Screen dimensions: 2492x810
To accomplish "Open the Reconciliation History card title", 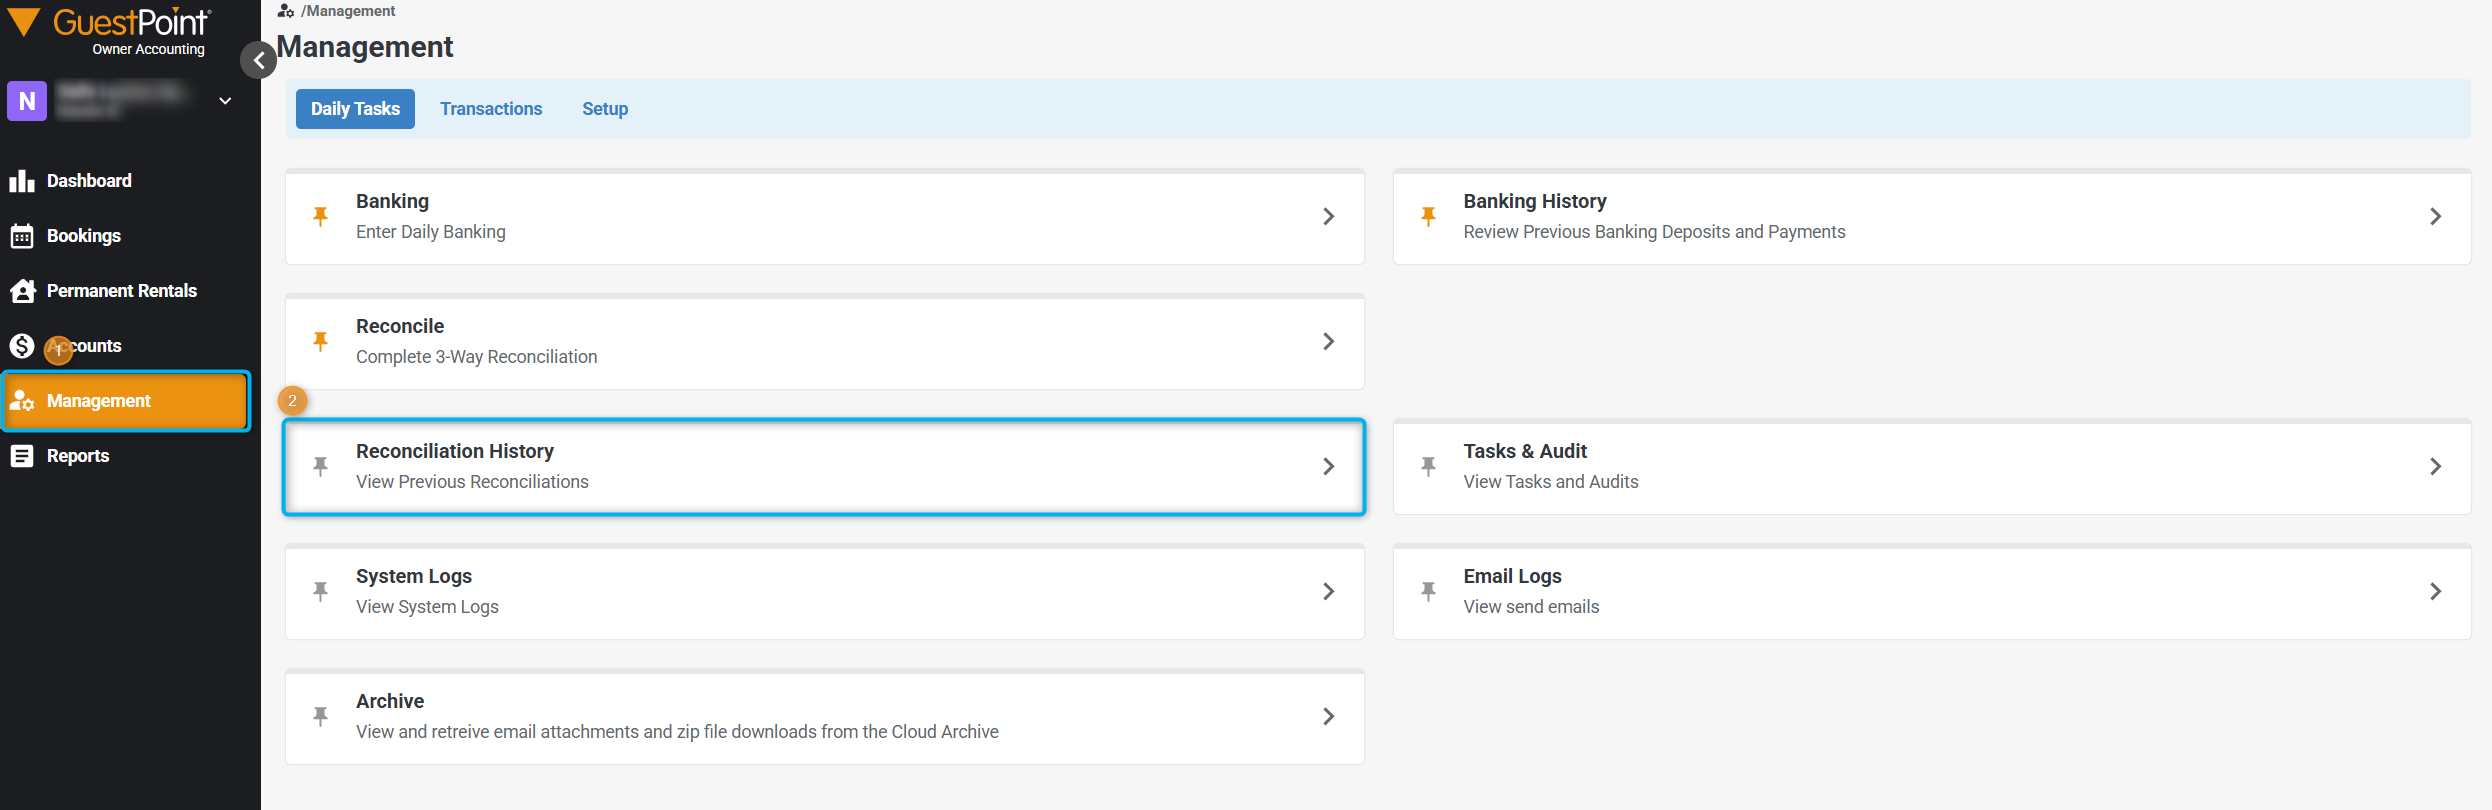I will [455, 451].
